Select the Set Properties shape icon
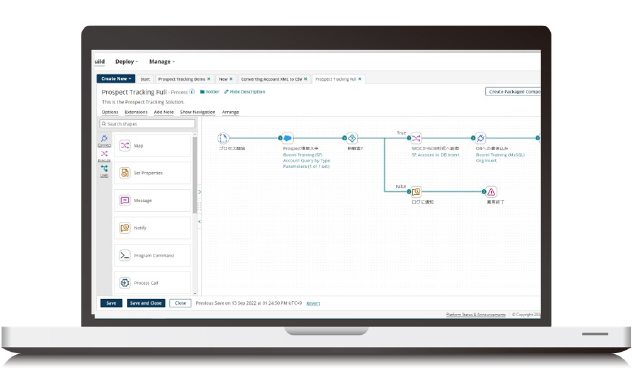 coord(125,173)
